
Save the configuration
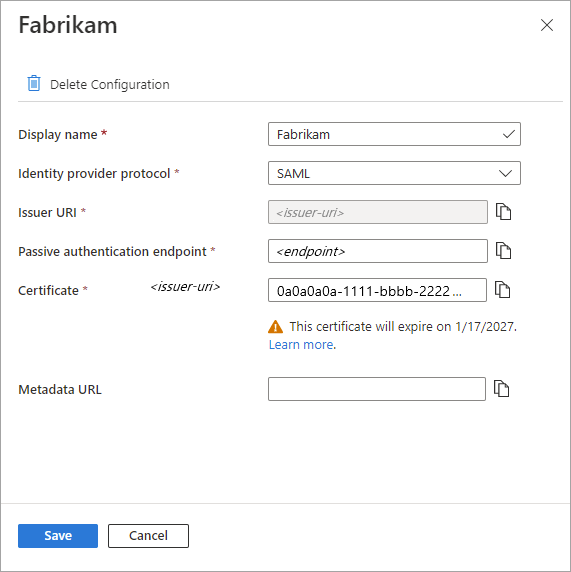point(58,536)
